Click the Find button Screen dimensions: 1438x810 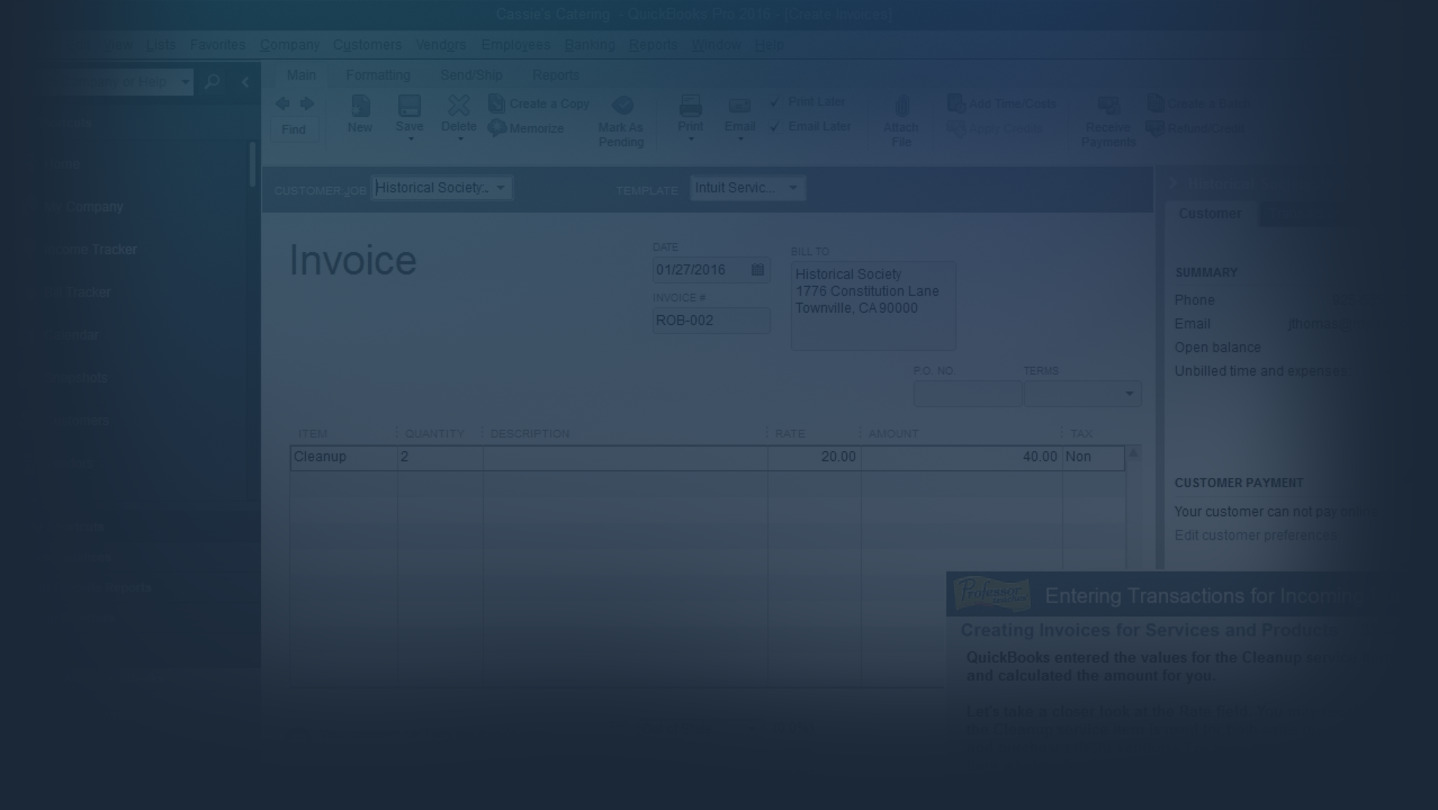pos(294,129)
